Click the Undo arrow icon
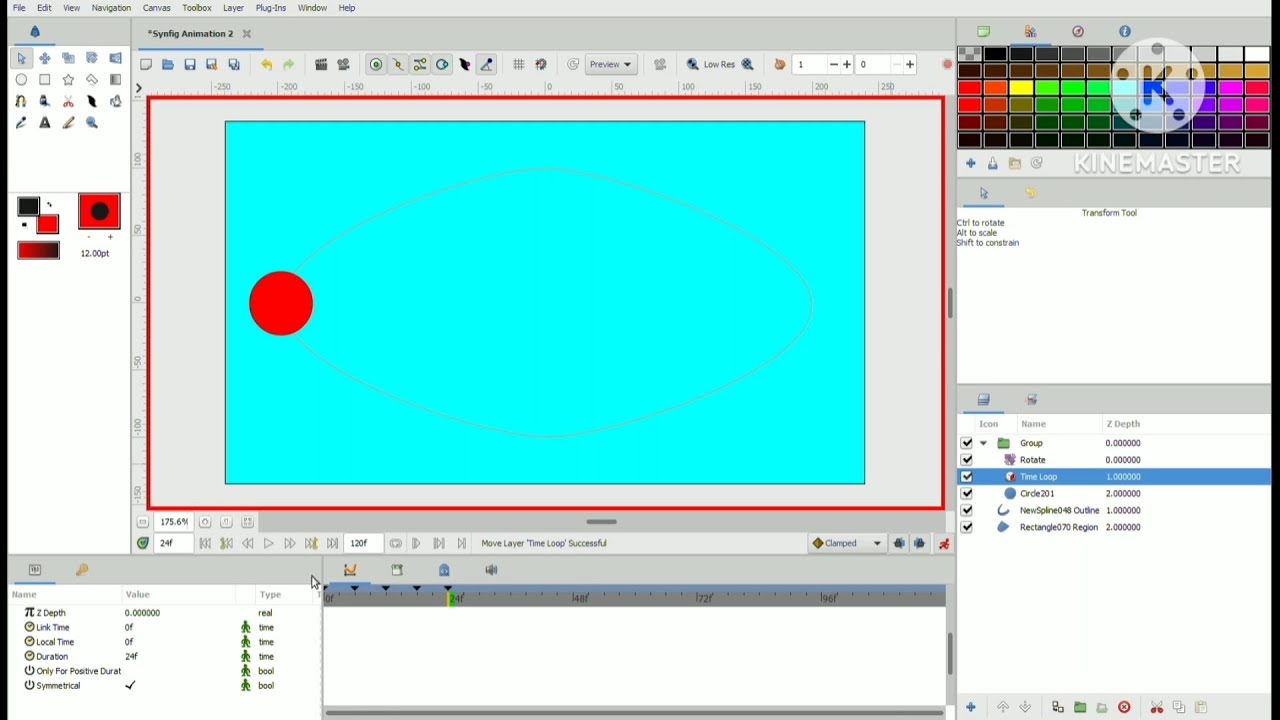Image resolution: width=1280 pixels, height=720 pixels. pyautogui.click(x=267, y=65)
